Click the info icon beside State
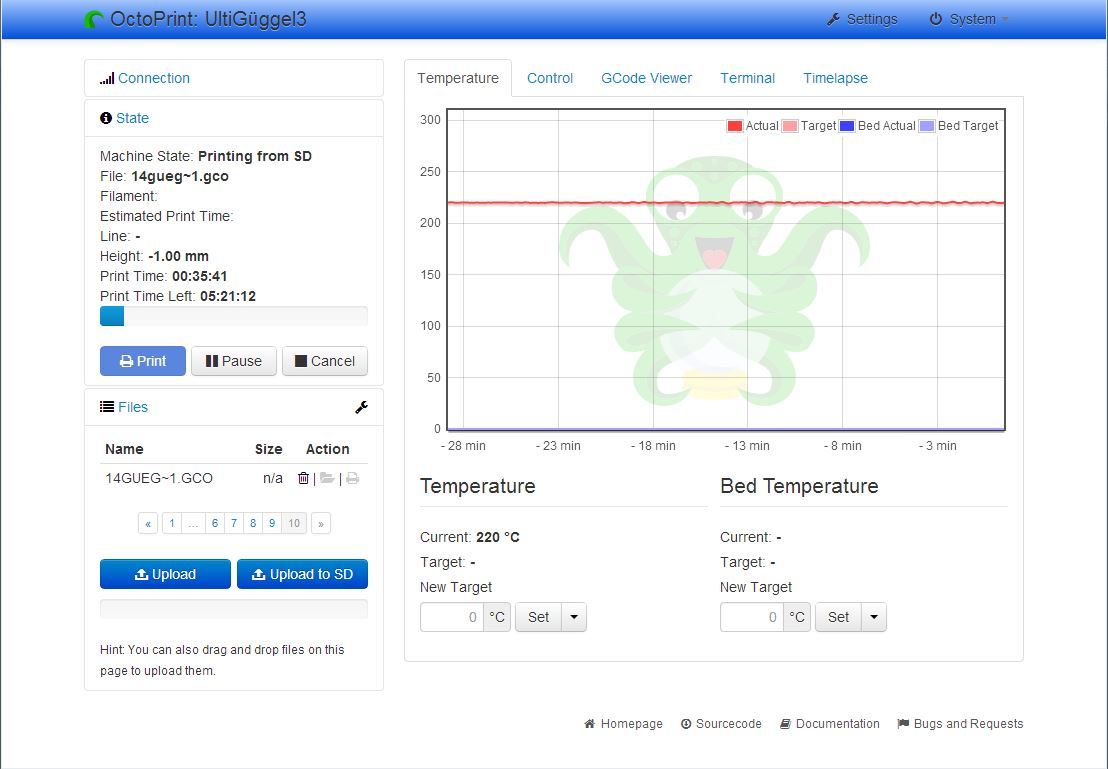The image size is (1108, 769). 106,118
